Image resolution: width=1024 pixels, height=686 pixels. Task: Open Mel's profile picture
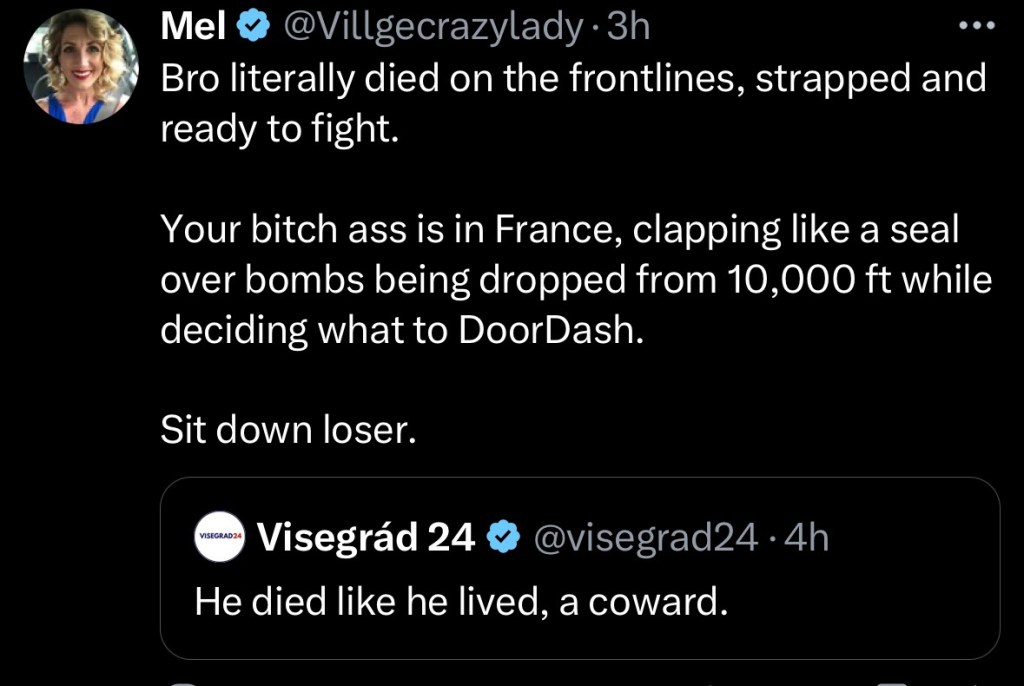click(80, 67)
